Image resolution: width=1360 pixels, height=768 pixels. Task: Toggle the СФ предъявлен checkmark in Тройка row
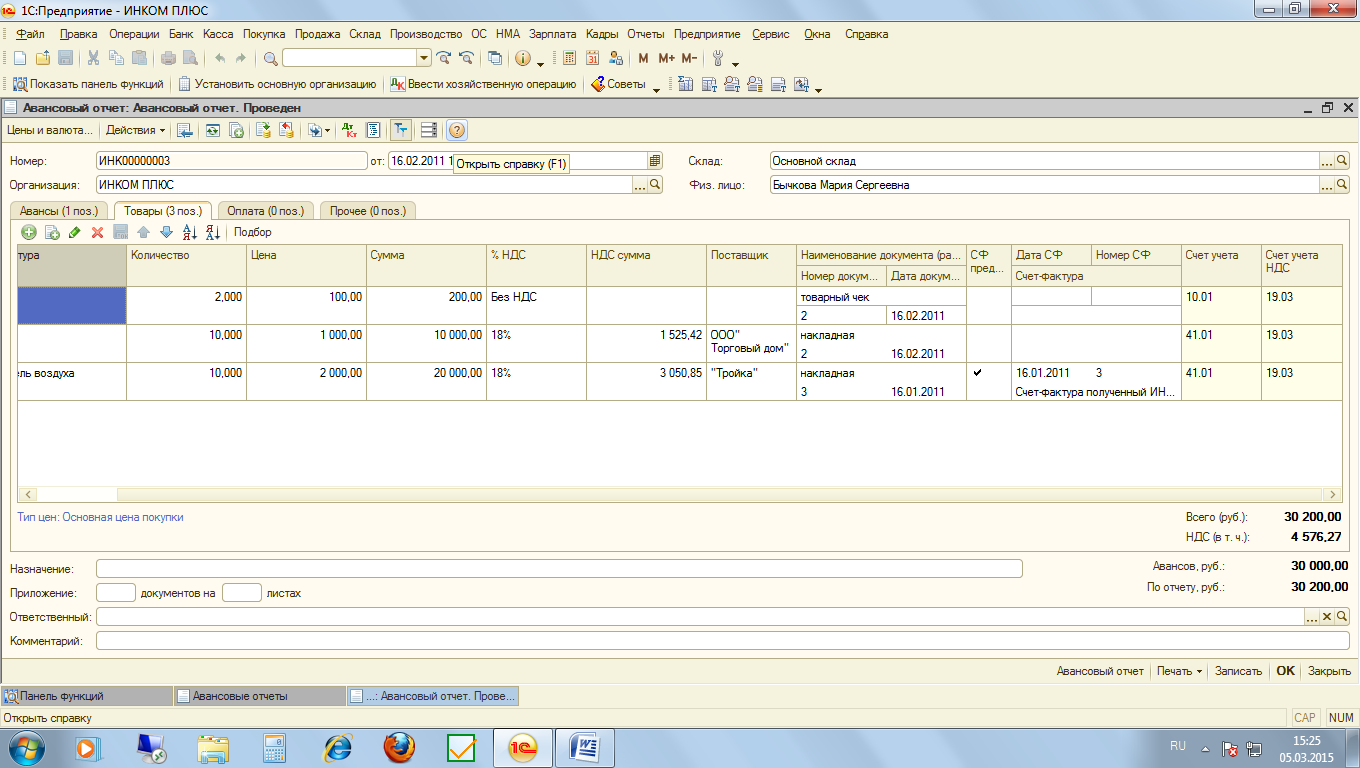coord(977,373)
